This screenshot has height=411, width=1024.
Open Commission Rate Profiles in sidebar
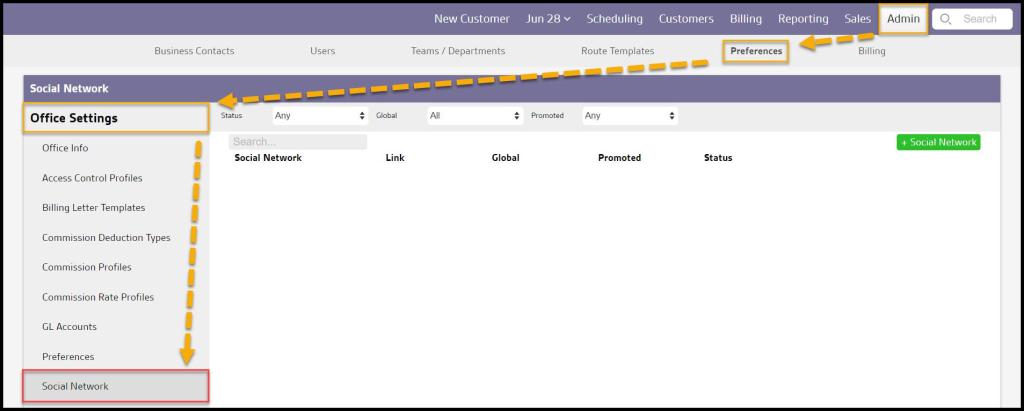pos(98,297)
